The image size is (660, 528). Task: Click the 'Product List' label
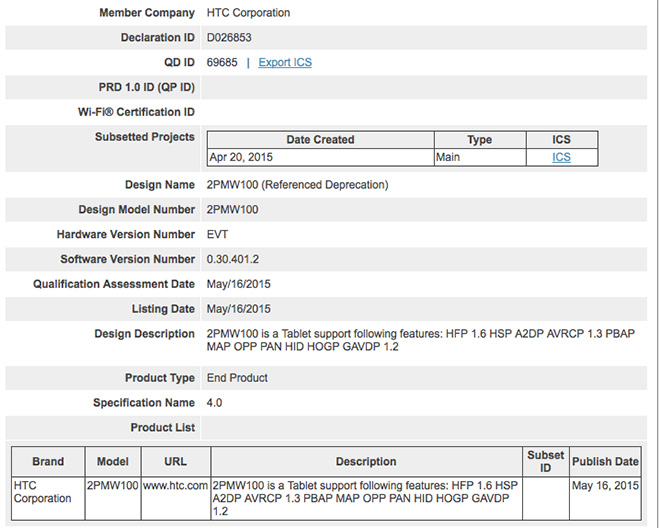pyautogui.click(x=162, y=428)
